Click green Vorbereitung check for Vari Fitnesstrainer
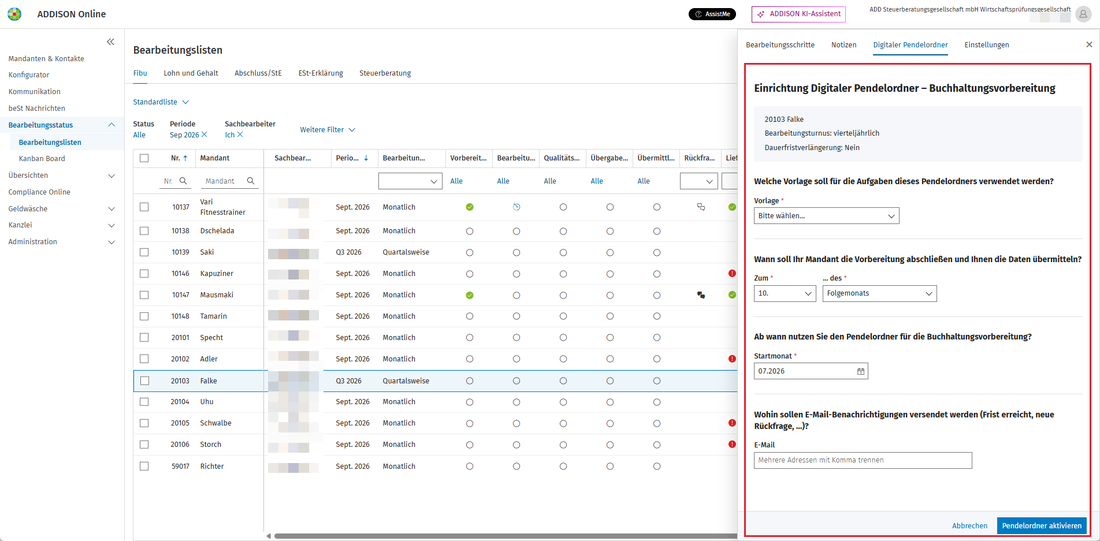Image resolution: width=1100 pixels, height=541 pixels. tap(469, 207)
